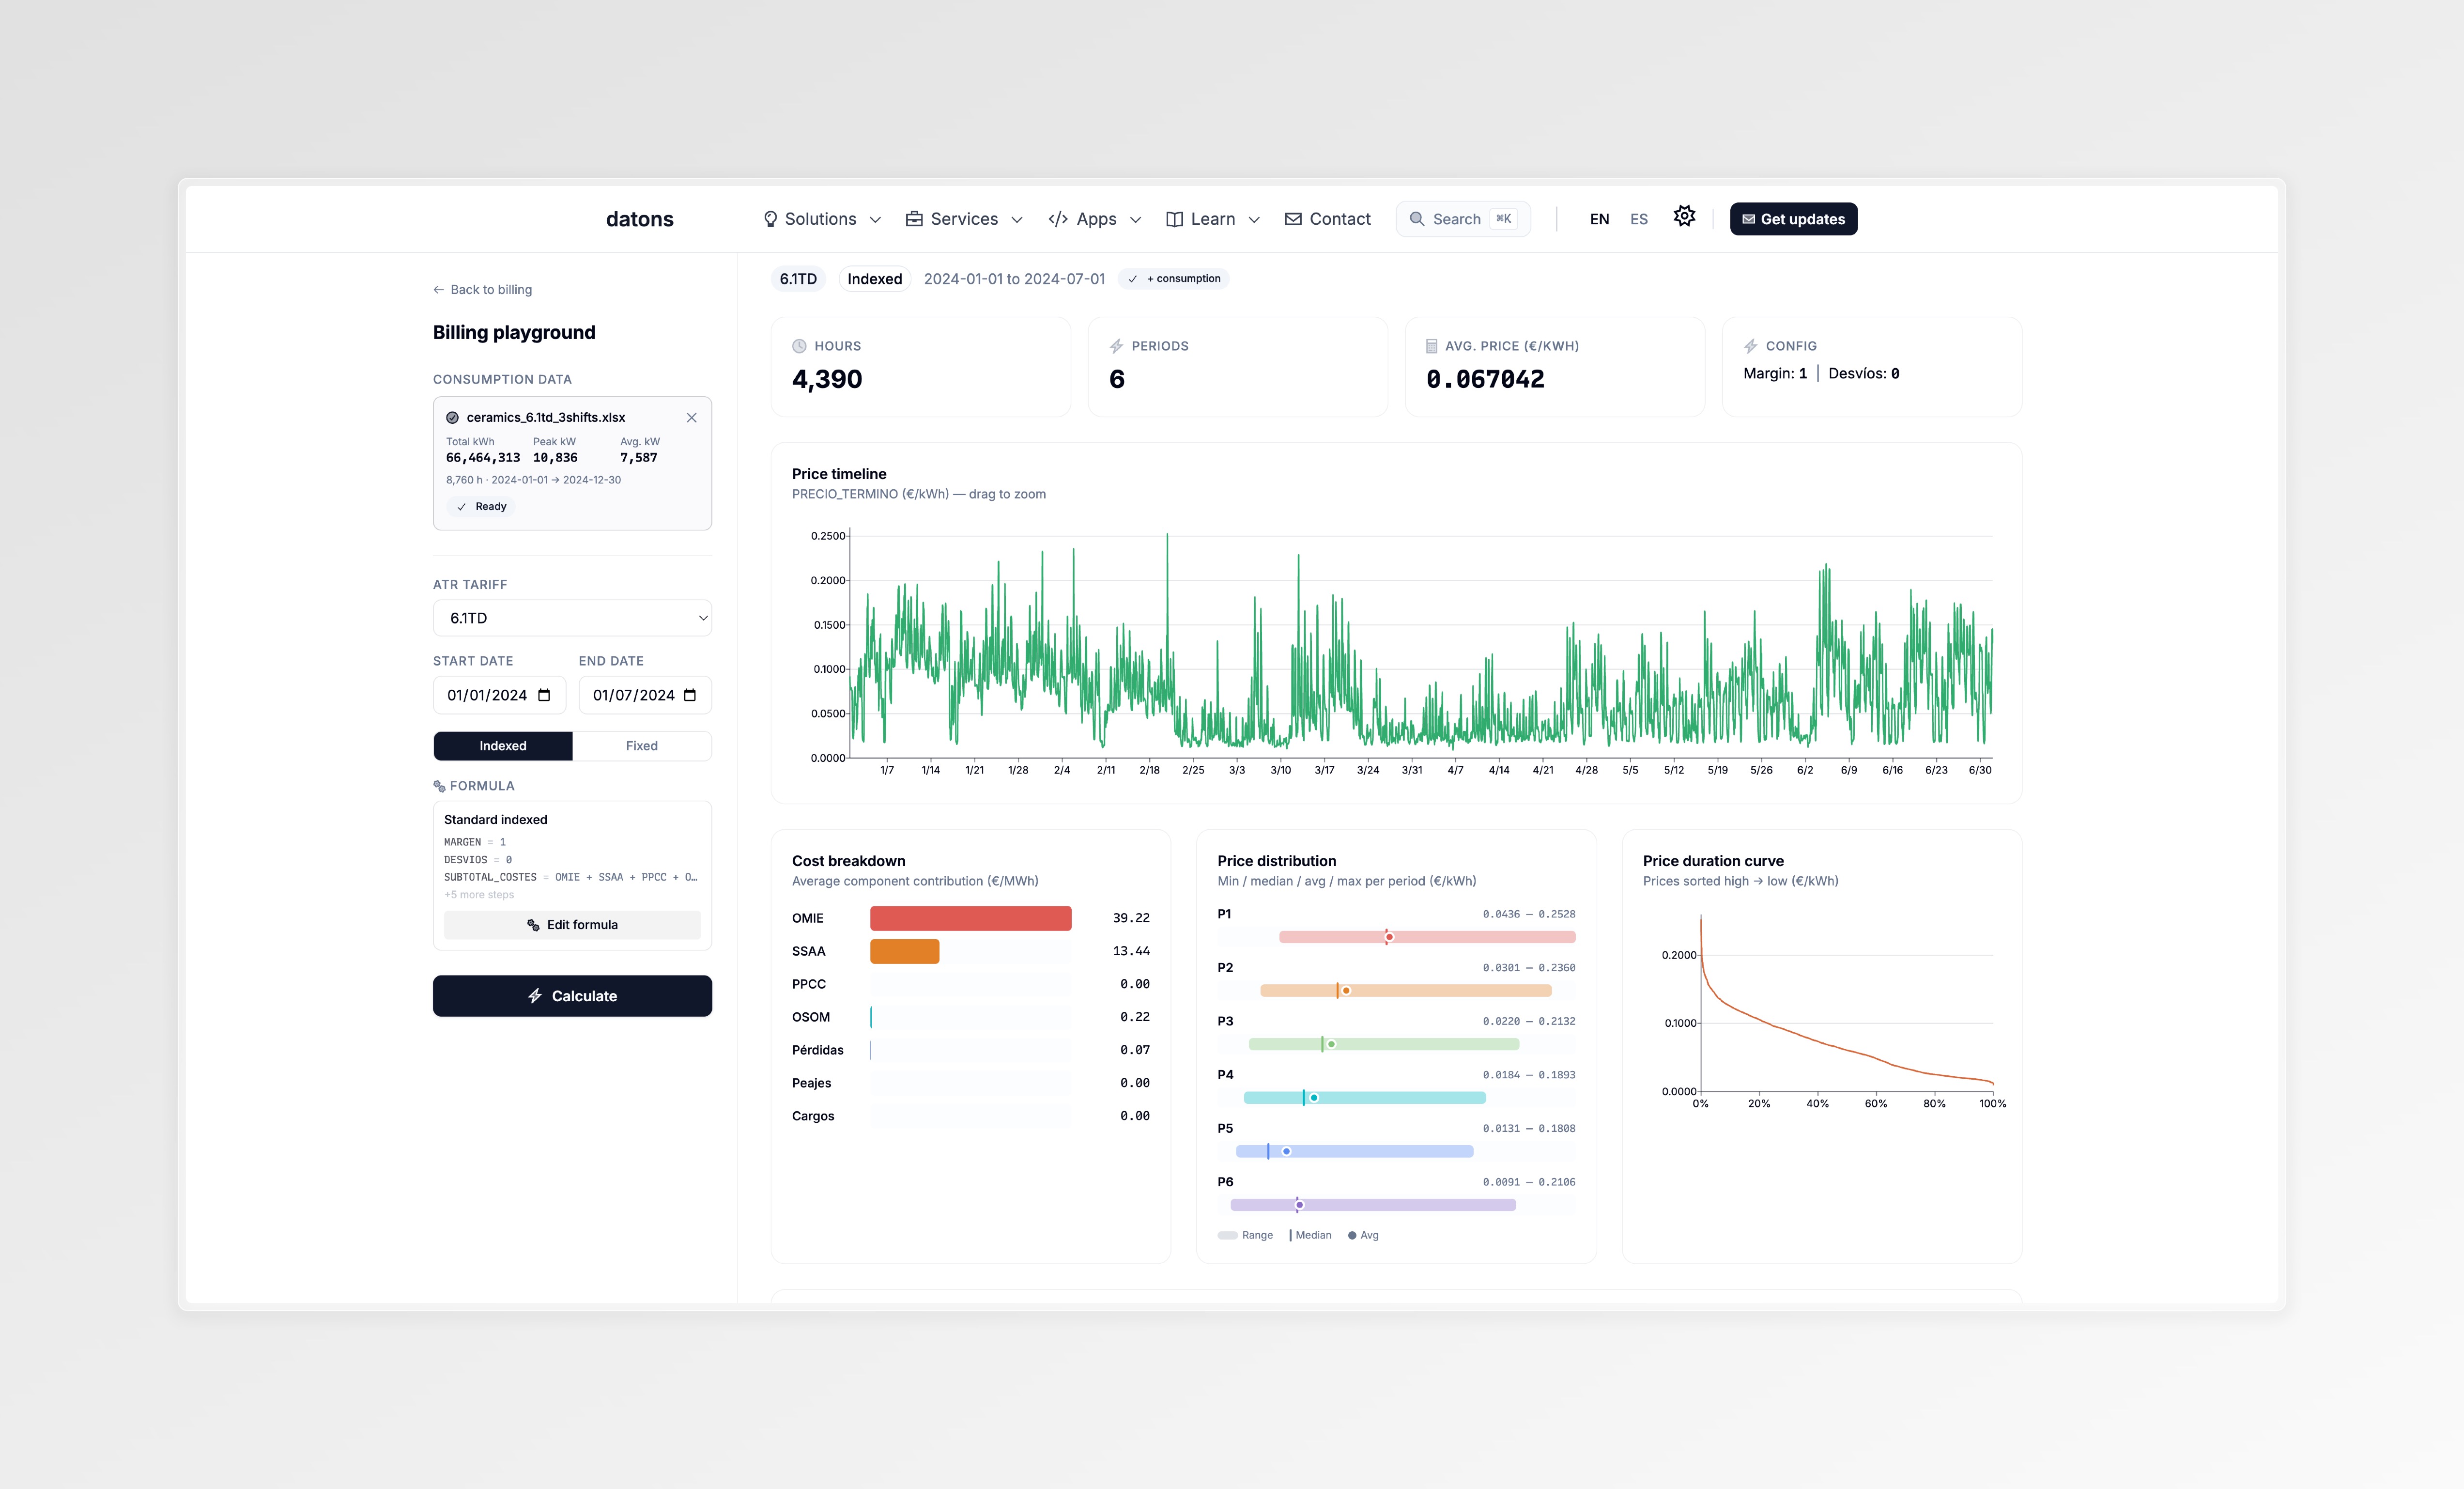Click the envelope icon next to Contact

1293,218
